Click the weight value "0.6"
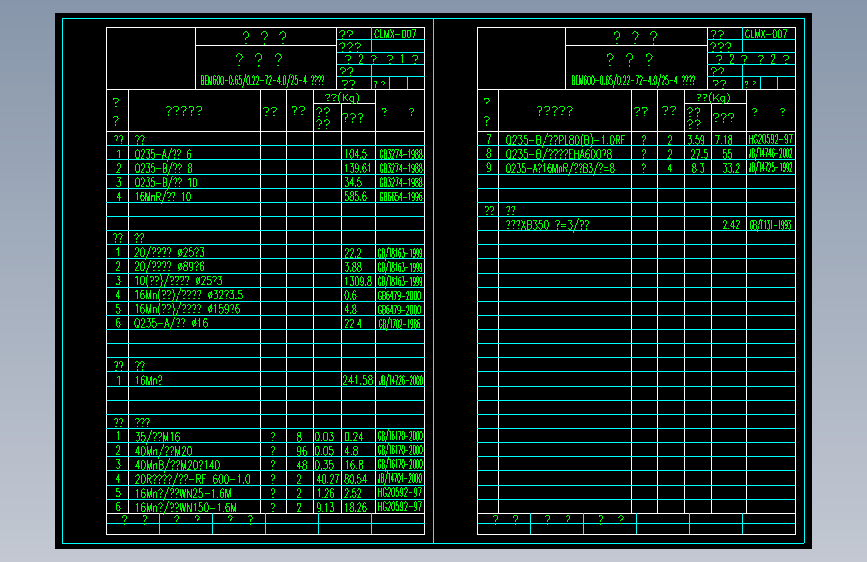867x562 pixels. tap(351, 295)
